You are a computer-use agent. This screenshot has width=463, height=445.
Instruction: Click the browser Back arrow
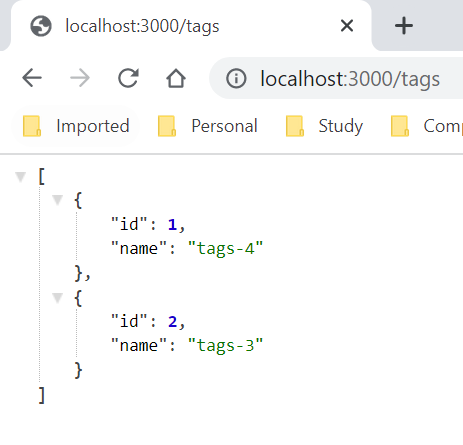click(x=32, y=78)
